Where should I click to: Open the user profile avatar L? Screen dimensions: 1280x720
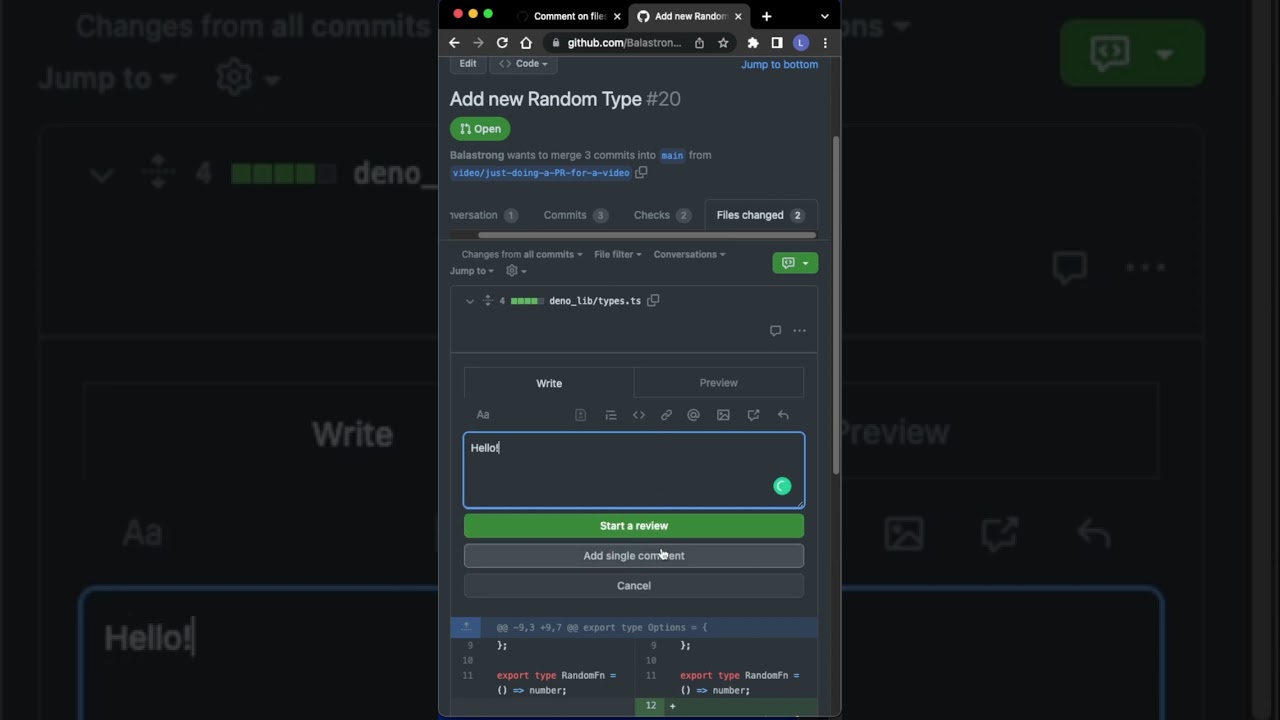click(801, 43)
